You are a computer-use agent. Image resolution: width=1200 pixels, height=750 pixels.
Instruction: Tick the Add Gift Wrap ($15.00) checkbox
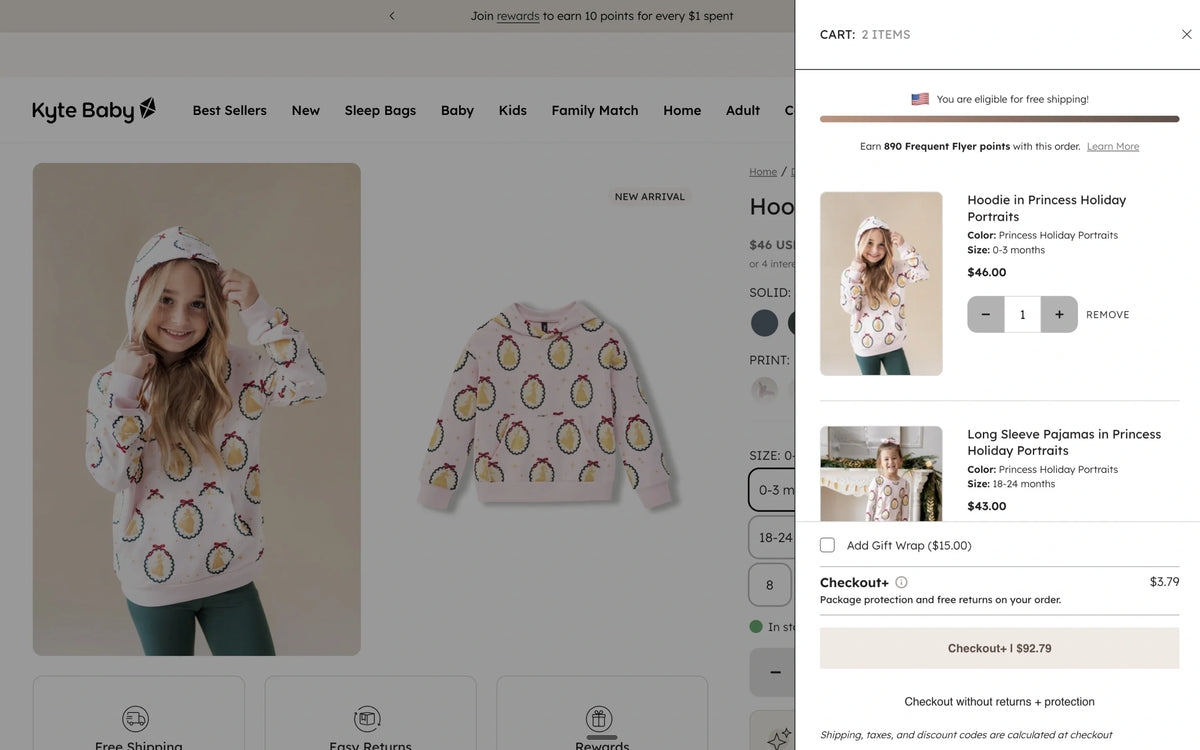pyautogui.click(x=827, y=545)
